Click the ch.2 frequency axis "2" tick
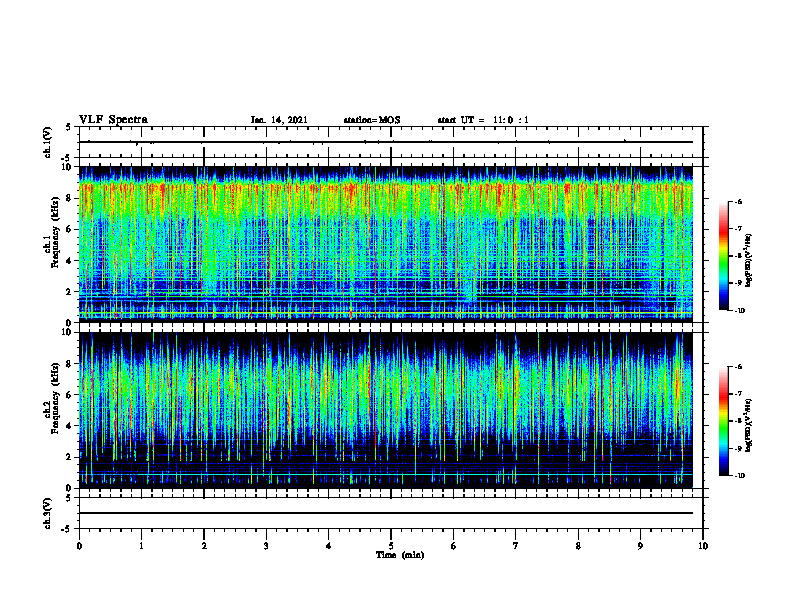Viewport: 792px width, 612px height. tap(69, 457)
